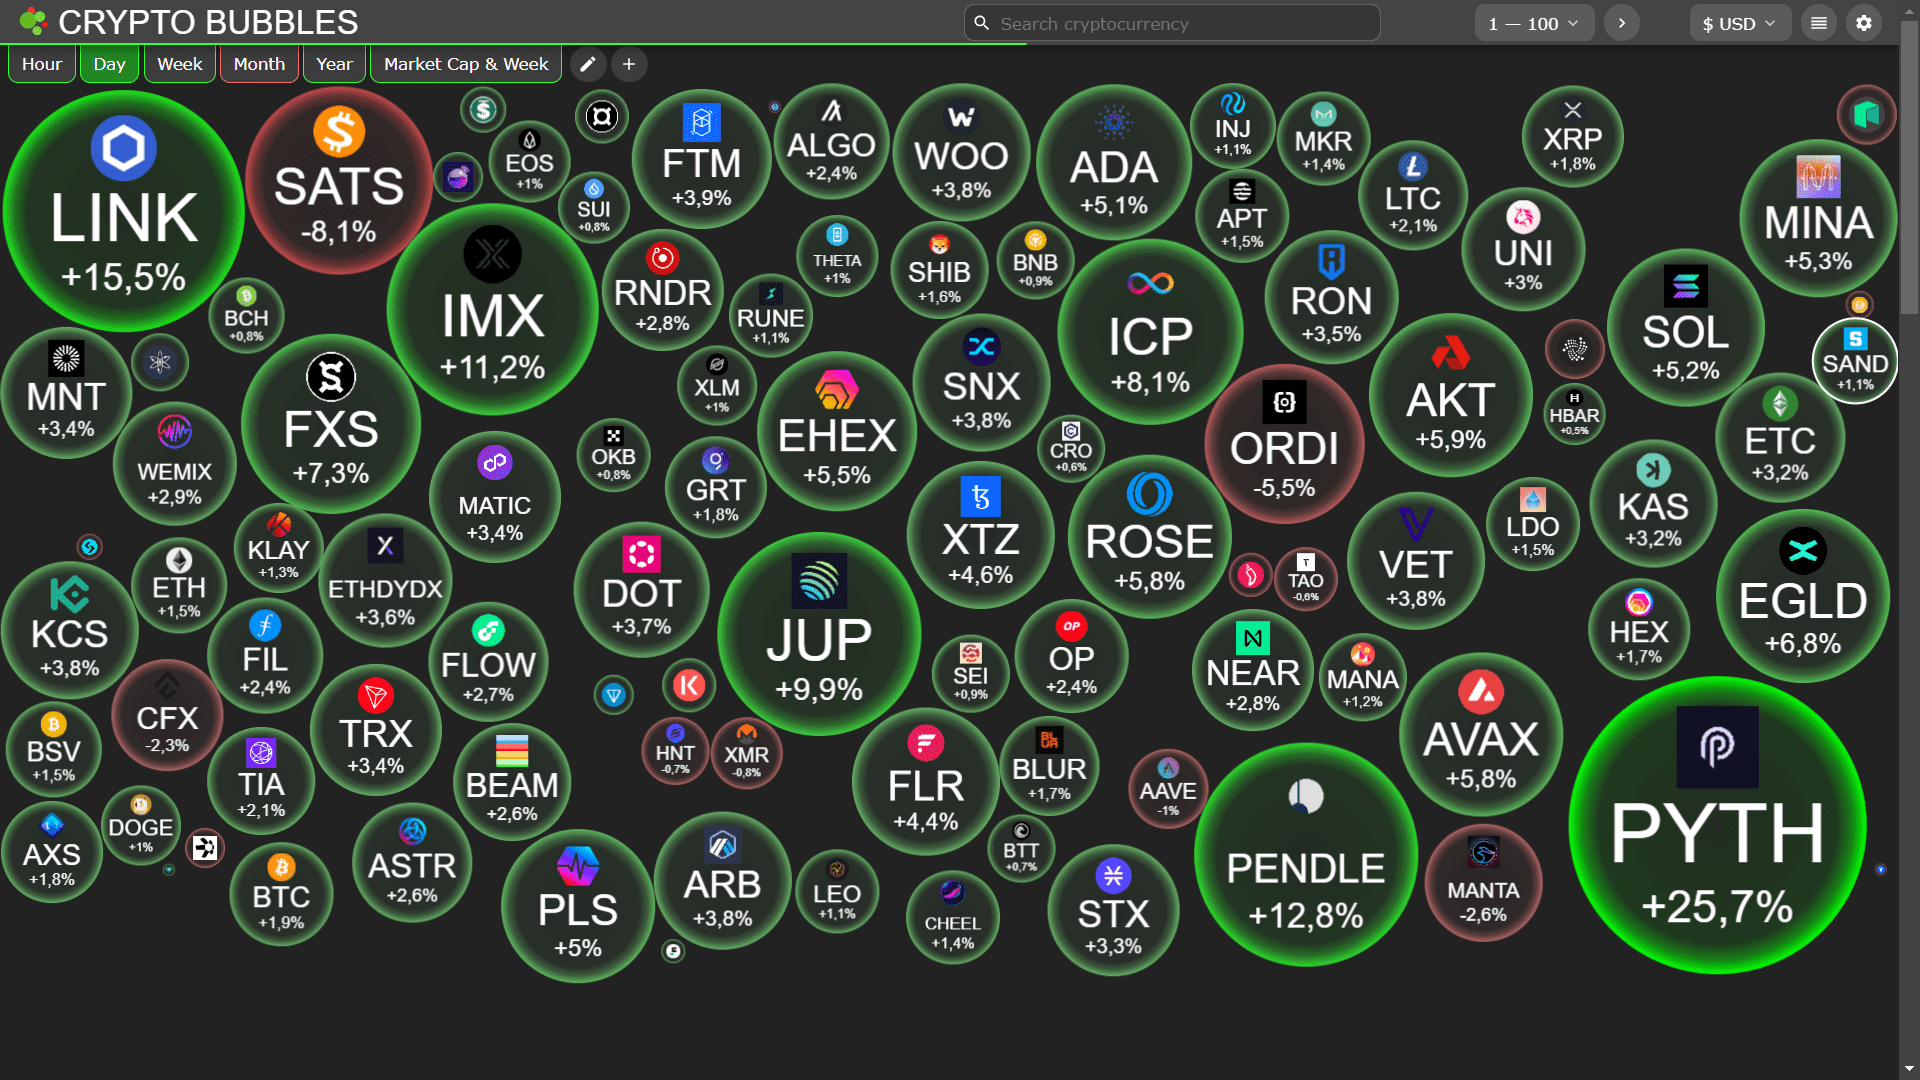Screen dimensions: 1920x1080
Task: Click the pencil edit chart icon
Action: pyautogui.click(x=588, y=65)
